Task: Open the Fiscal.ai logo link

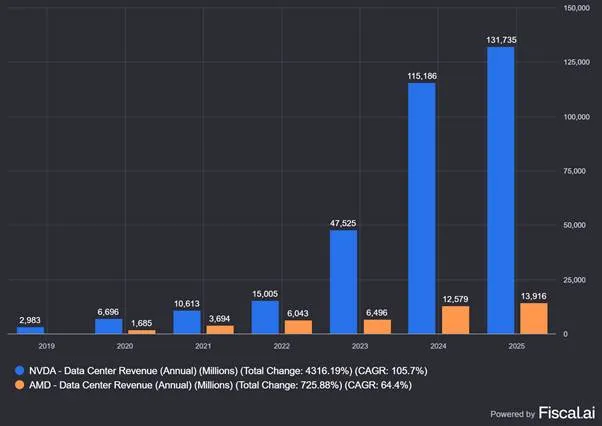Action: (x=567, y=413)
